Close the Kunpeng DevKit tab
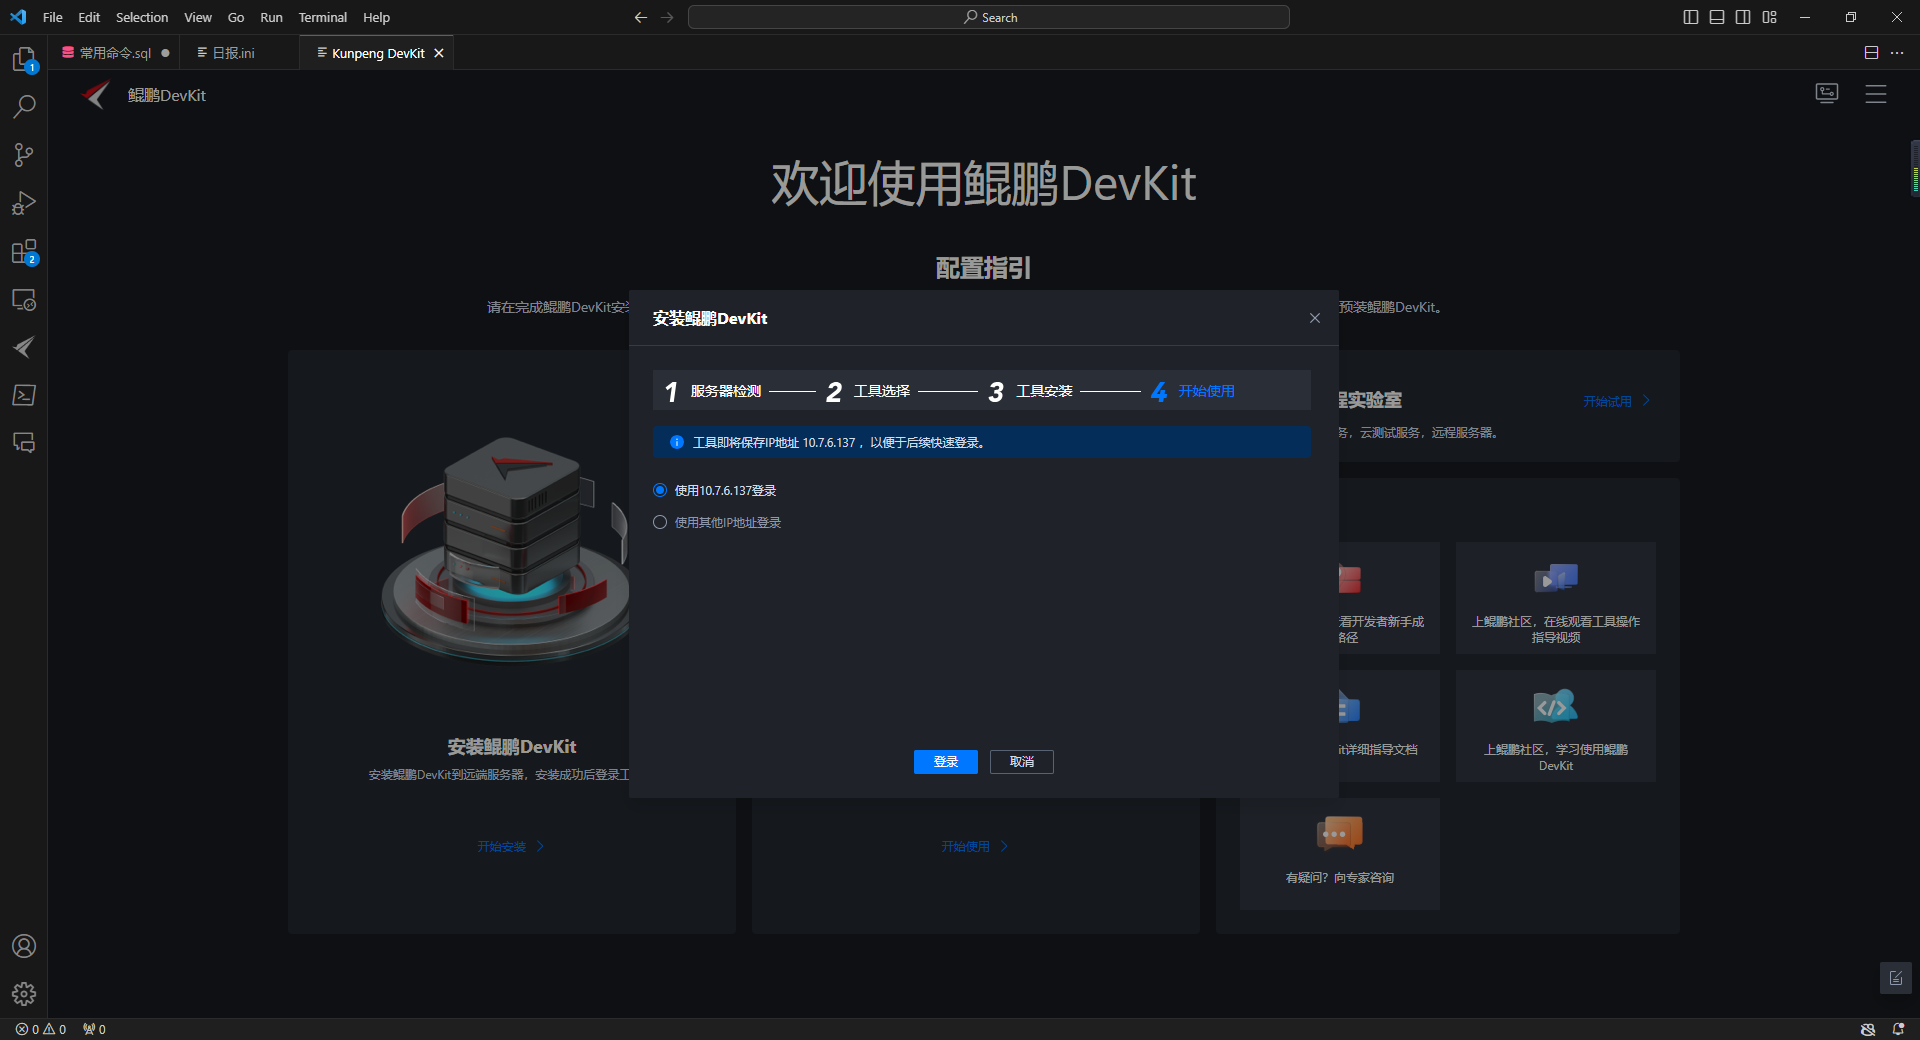The height and width of the screenshot is (1040, 1920). click(x=438, y=53)
